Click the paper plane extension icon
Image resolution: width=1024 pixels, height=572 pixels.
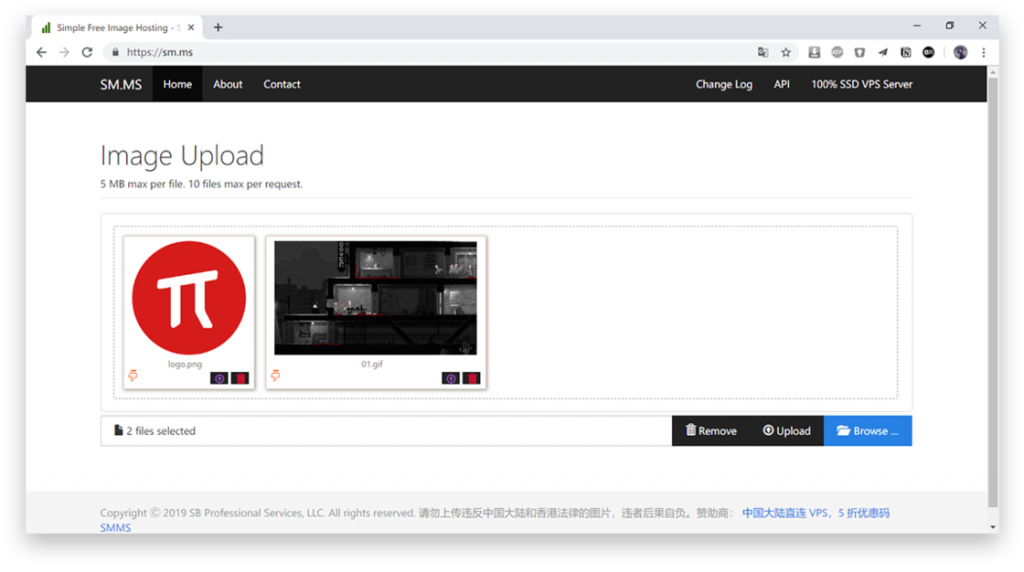(x=883, y=52)
